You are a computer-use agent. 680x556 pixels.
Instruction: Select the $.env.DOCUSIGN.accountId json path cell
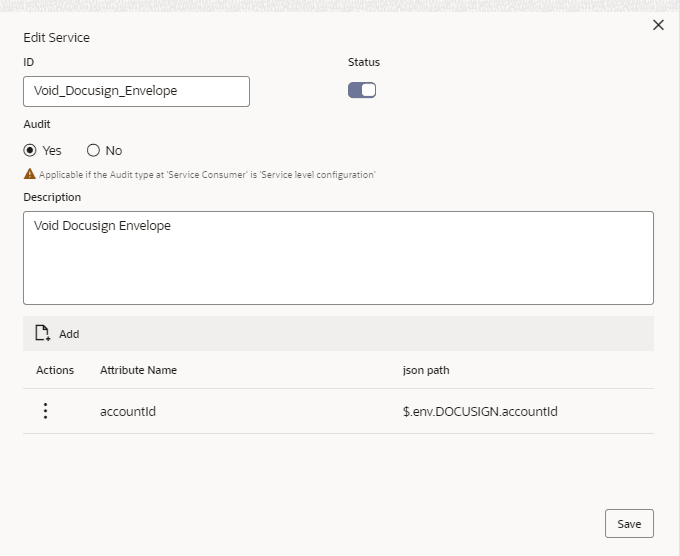473,411
